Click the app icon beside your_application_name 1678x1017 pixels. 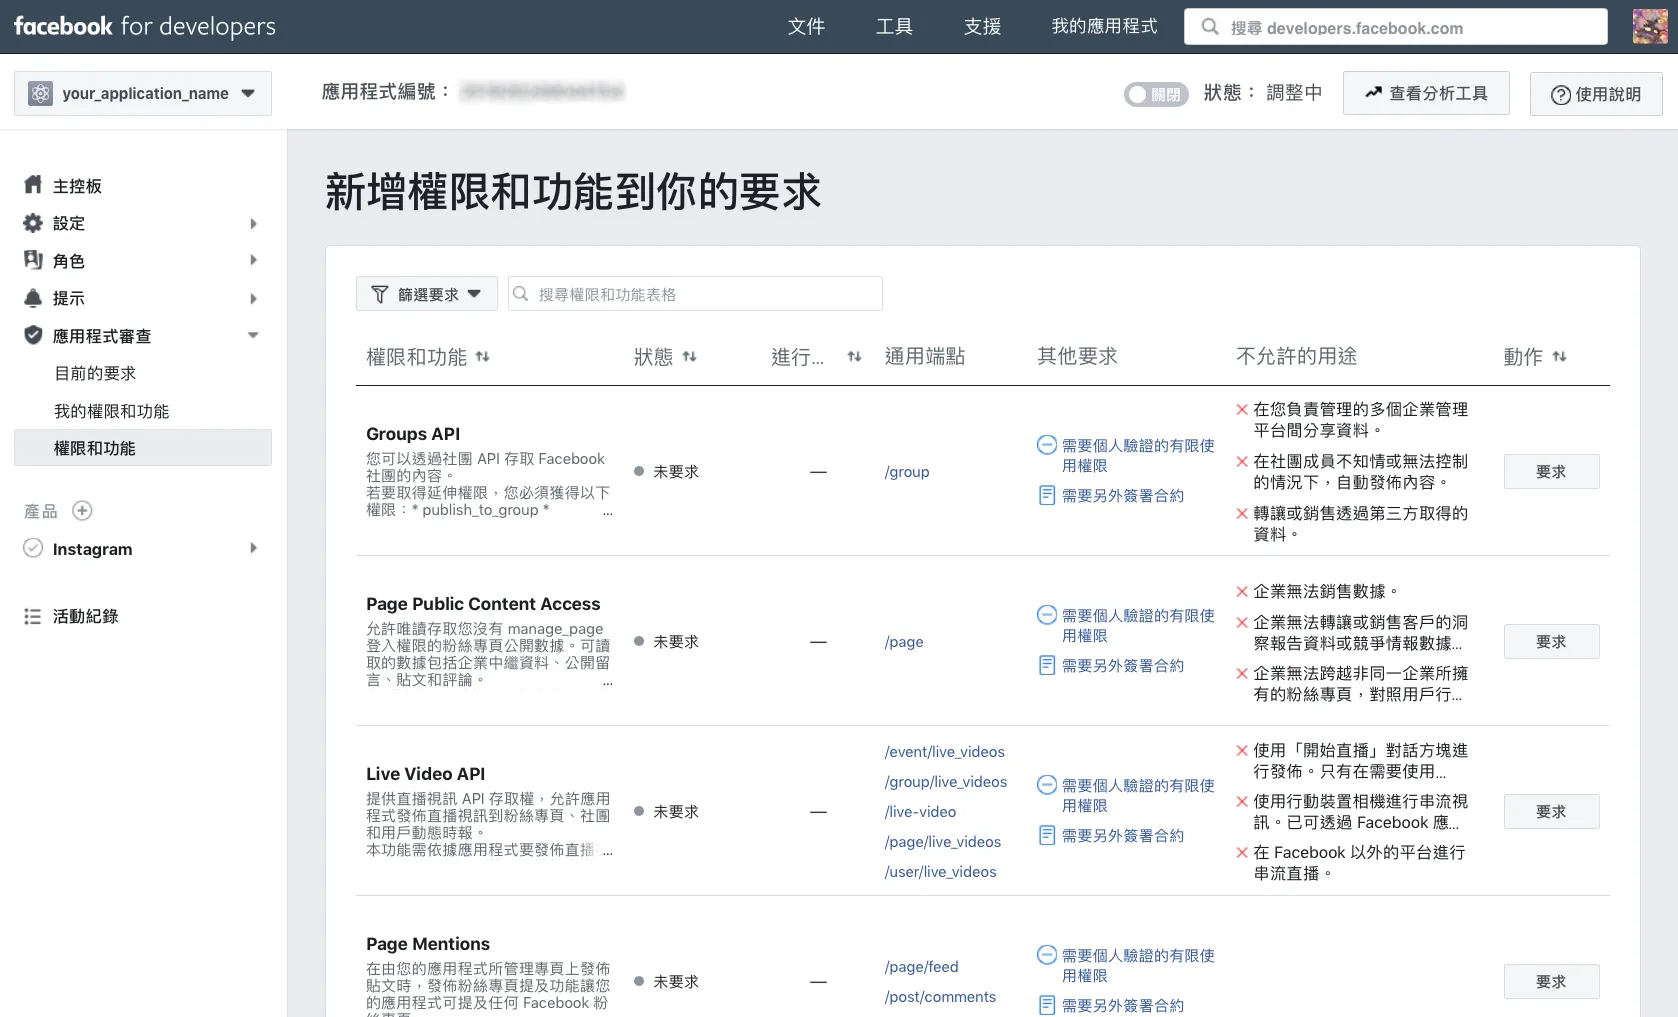click(x=40, y=93)
